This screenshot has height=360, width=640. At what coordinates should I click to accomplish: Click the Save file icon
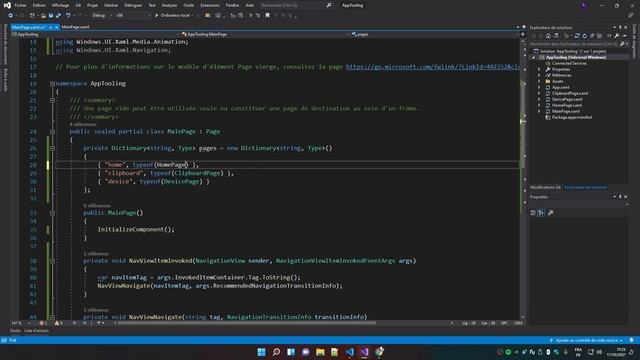coord(51,16)
